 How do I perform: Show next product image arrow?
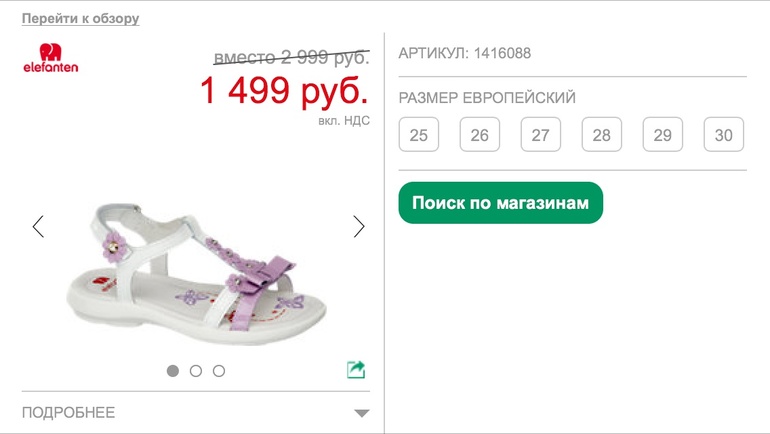pyautogui.click(x=359, y=226)
